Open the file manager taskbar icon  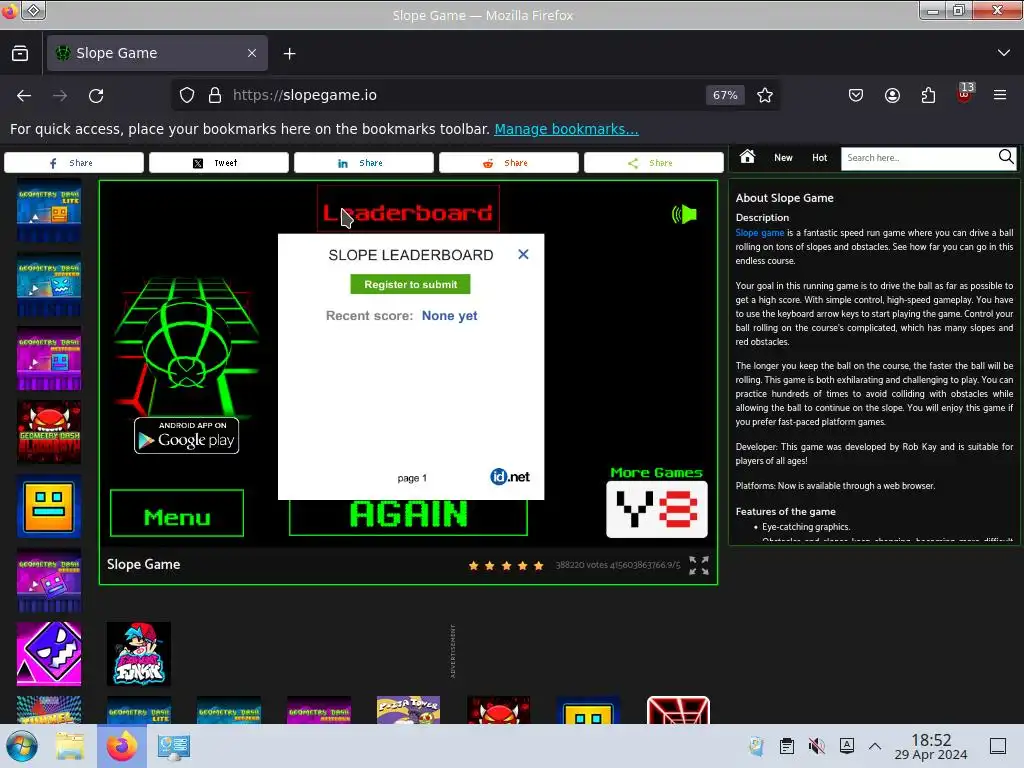pos(70,746)
